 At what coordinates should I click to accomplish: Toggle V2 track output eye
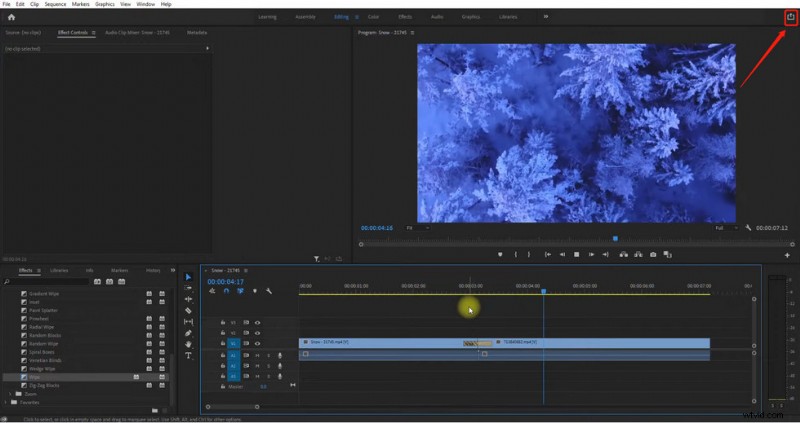[x=257, y=333]
